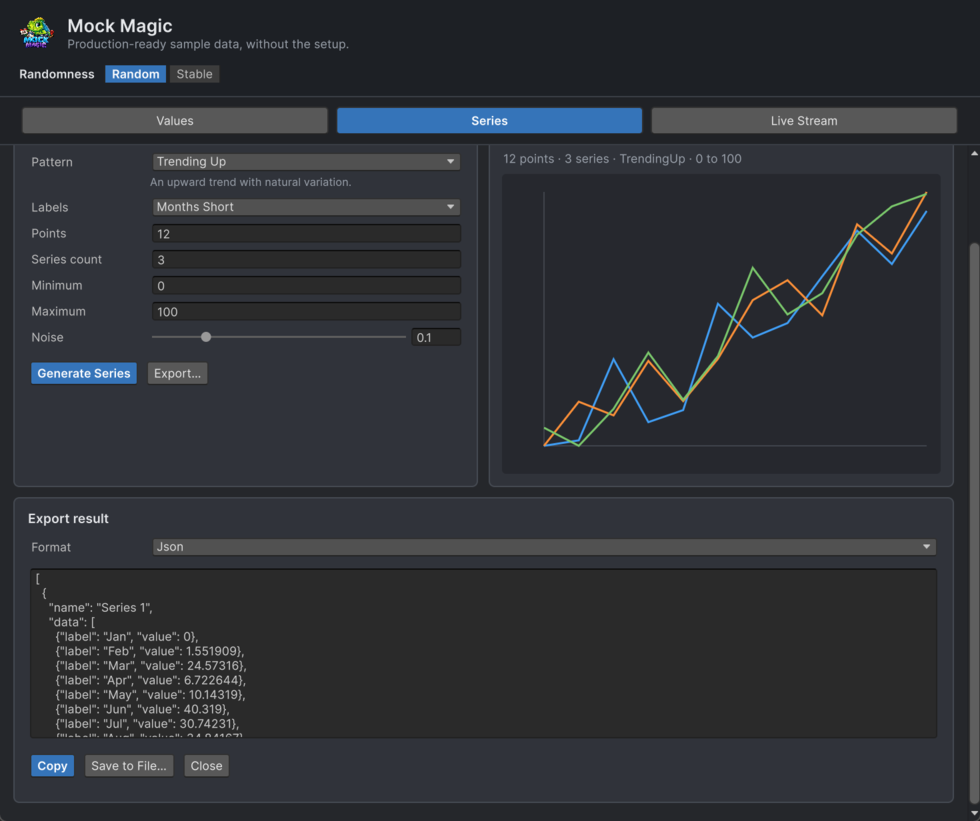Click the Points input field
The image size is (980, 821).
(306, 234)
